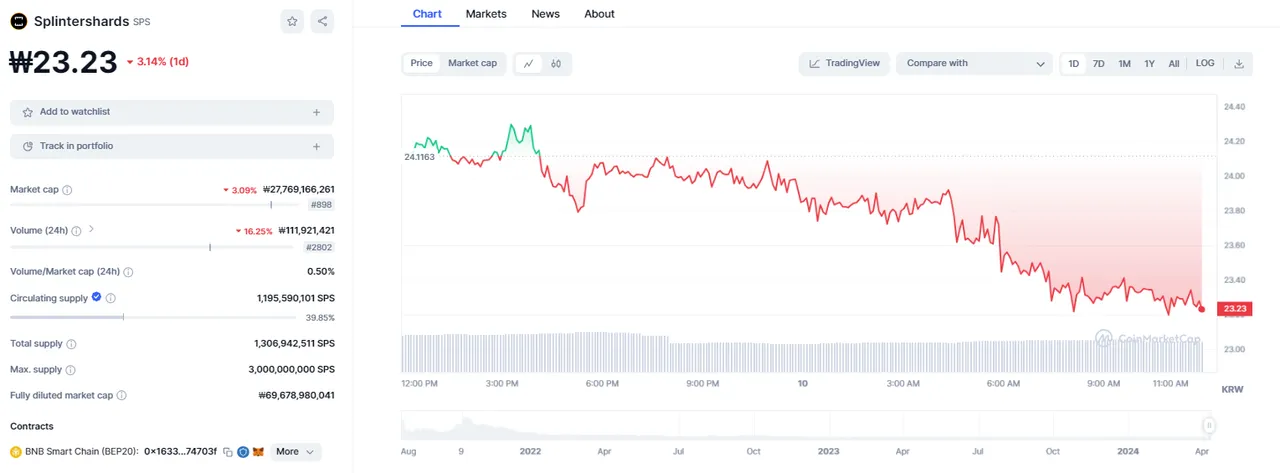Download the chart data using download icon
The image size is (1280, 473).
pos(1239,63)
